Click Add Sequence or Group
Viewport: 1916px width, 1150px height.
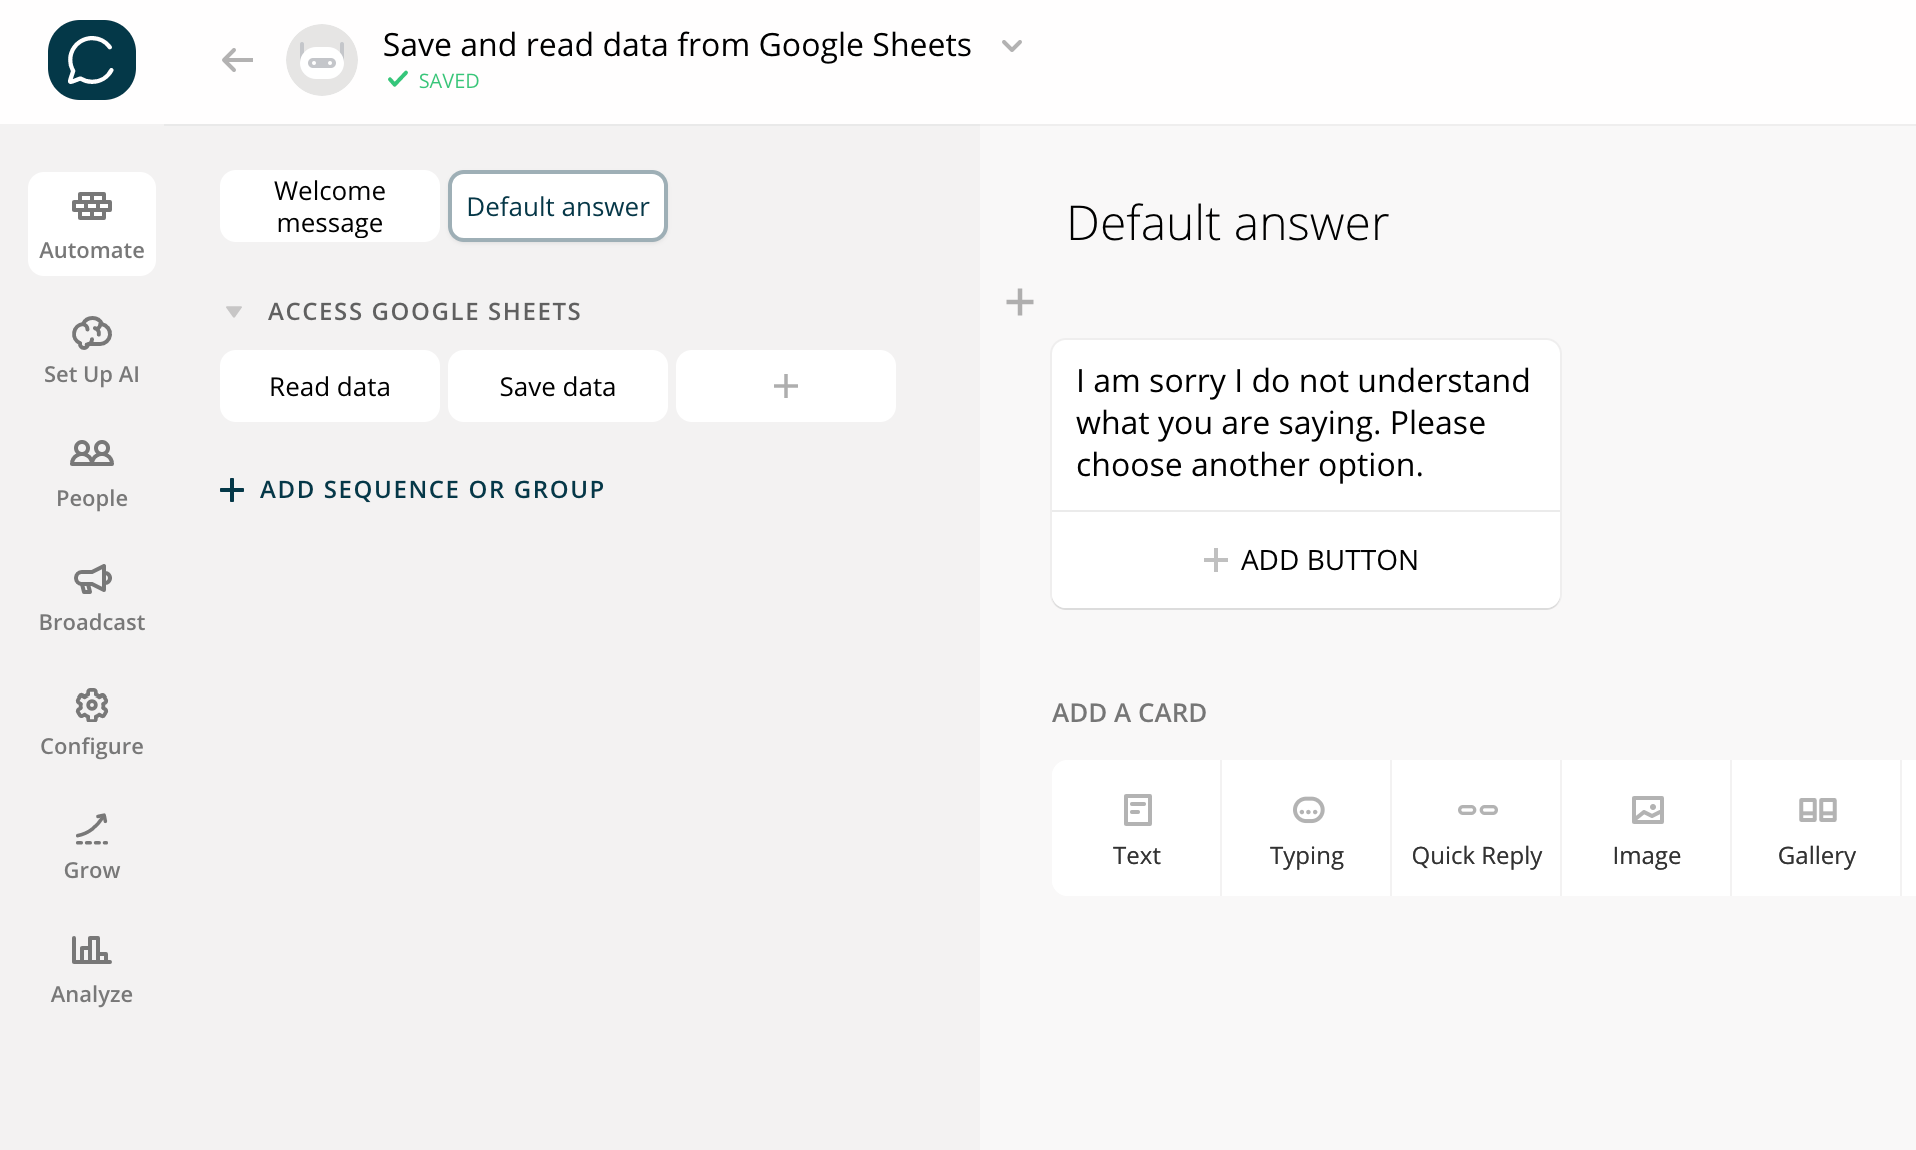(x=412, y=490)
